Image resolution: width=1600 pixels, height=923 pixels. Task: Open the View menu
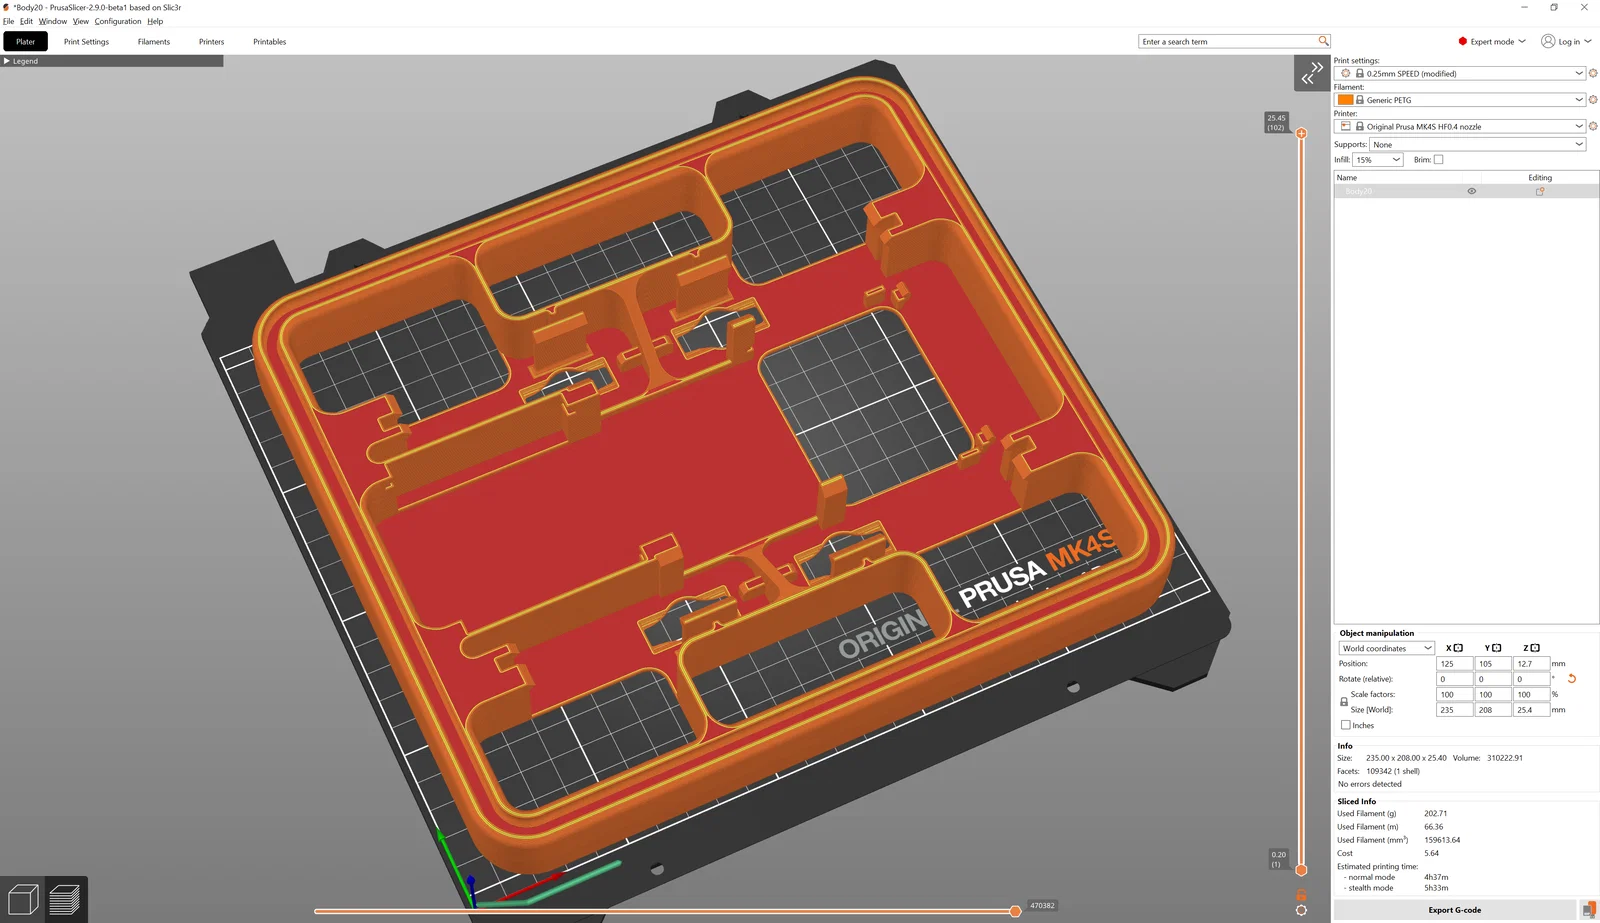81,21
